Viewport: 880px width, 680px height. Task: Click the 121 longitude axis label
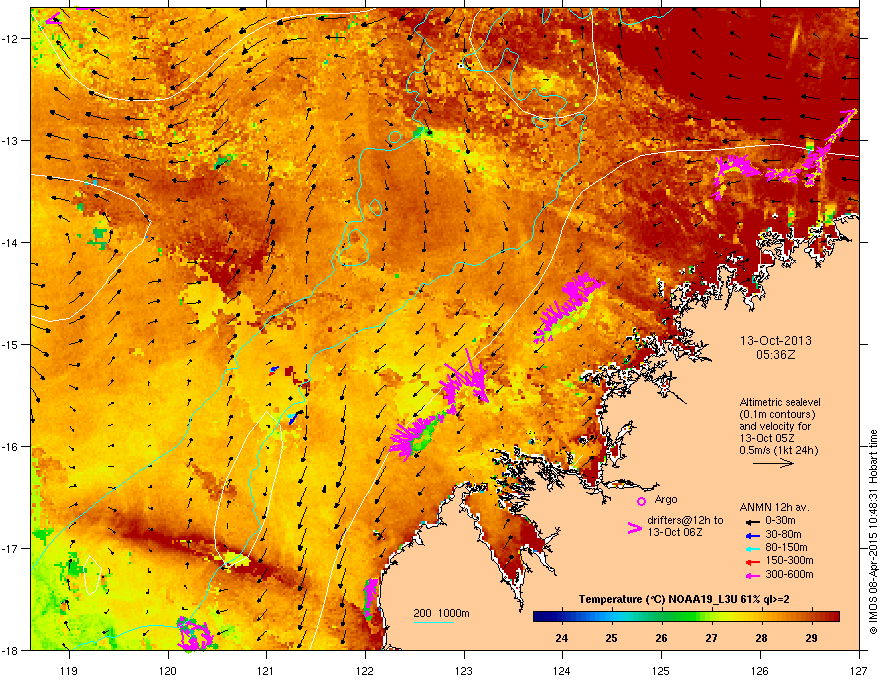(266, 670)
